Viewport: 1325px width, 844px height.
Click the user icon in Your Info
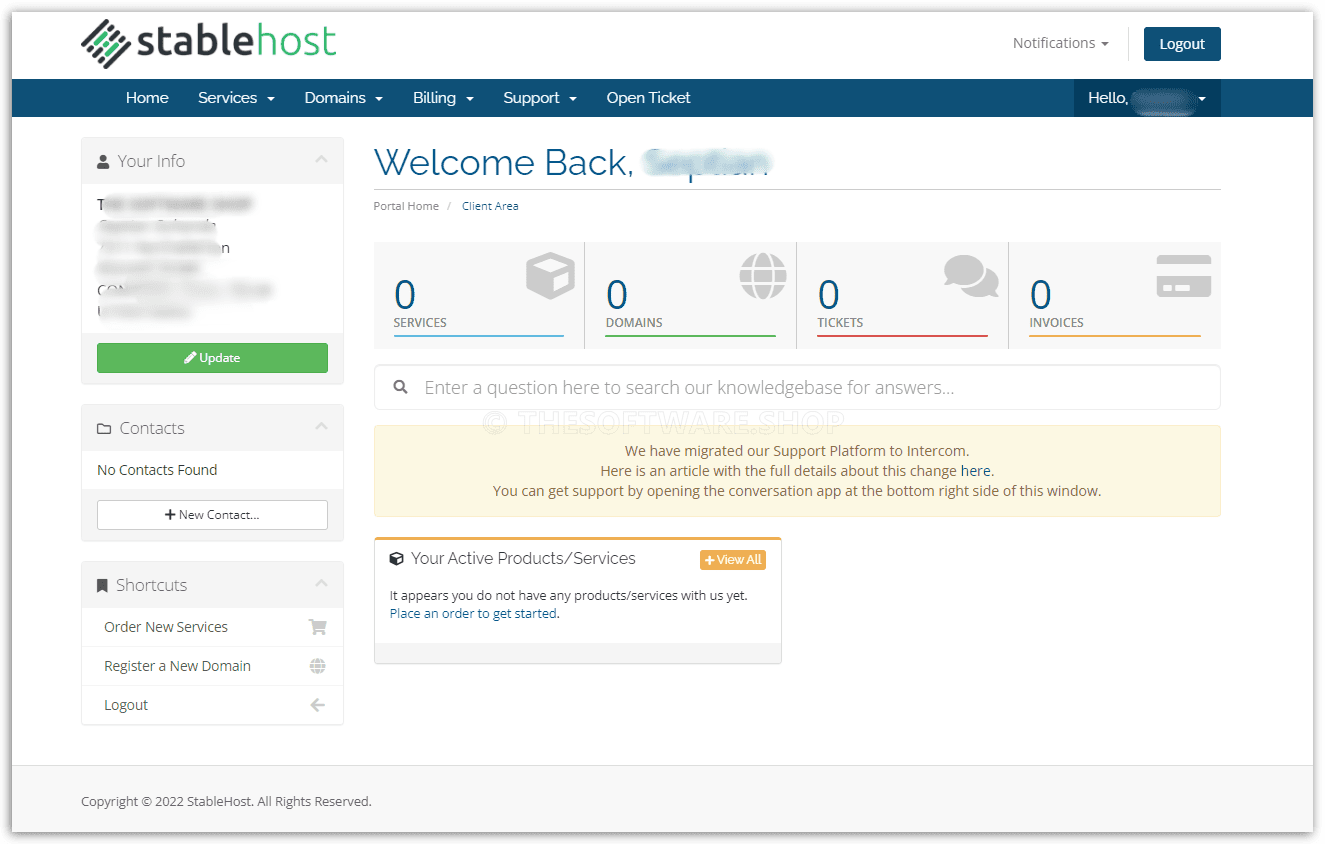pyautogui.click(x=103, y=161)
